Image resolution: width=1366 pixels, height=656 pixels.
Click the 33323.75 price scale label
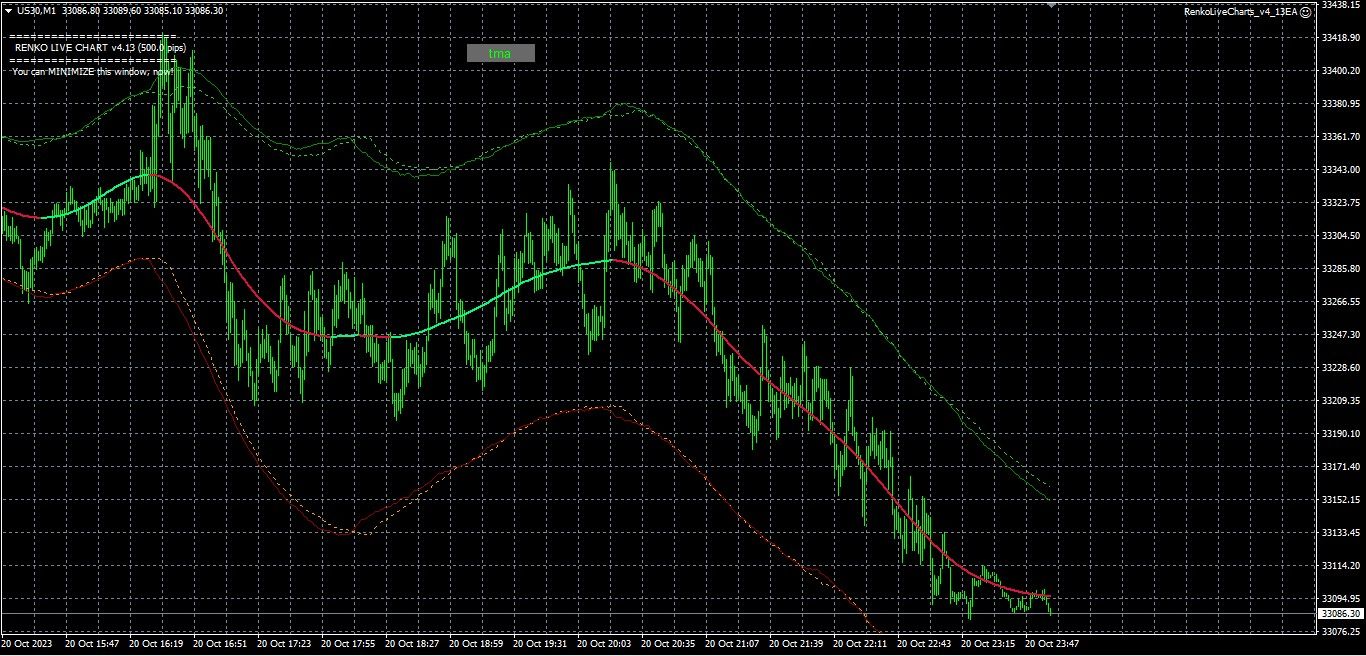(x=1340, y=203)
